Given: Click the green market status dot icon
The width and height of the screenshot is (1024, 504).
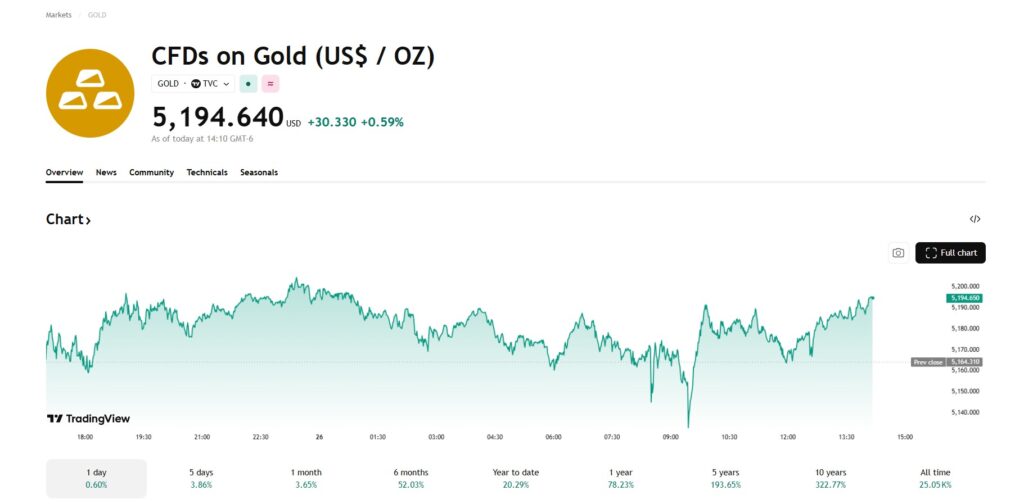Looking at the screenshot, I should click(249, 84).
